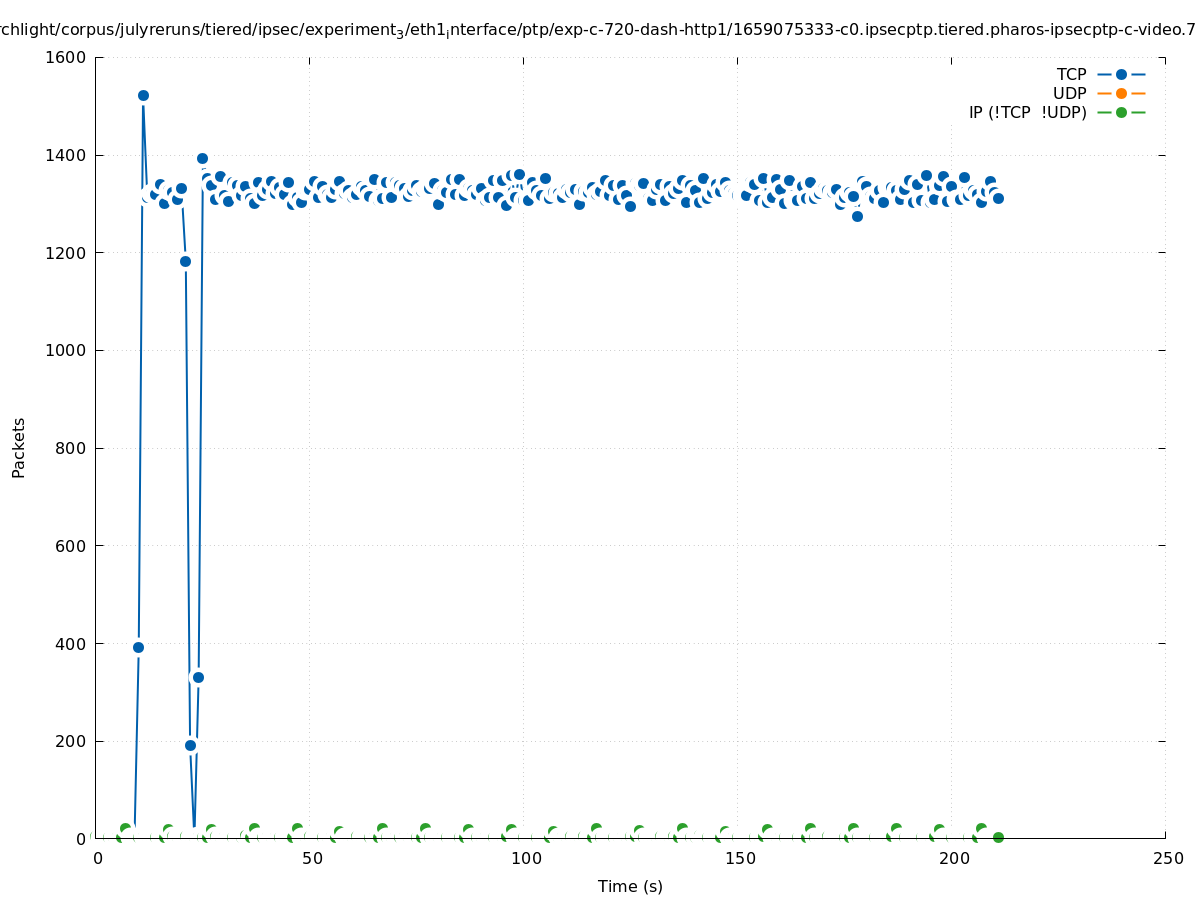Click the TCP data point near 390 packets
This screenshot has height=900, width=1197.
pos(138,647)
